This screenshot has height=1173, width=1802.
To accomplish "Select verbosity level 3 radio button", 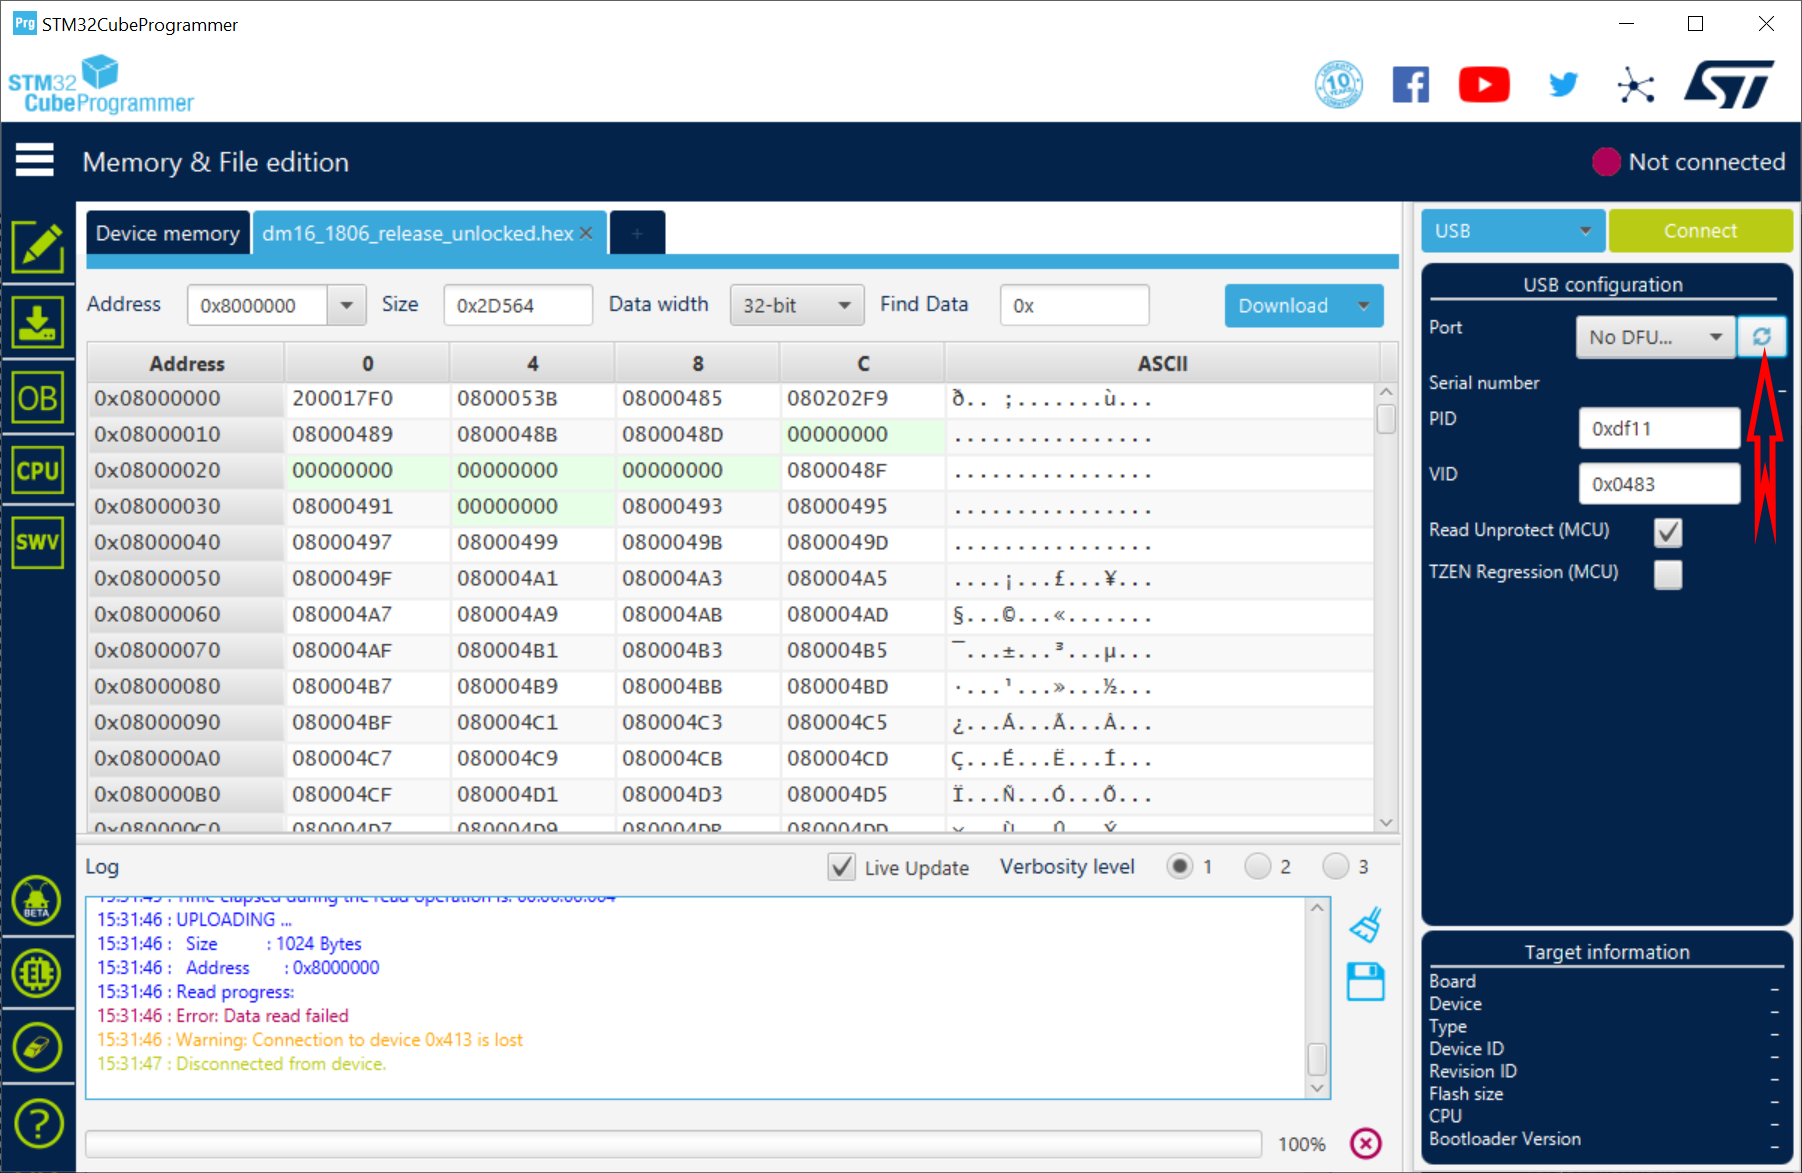I will (1335, 866).
